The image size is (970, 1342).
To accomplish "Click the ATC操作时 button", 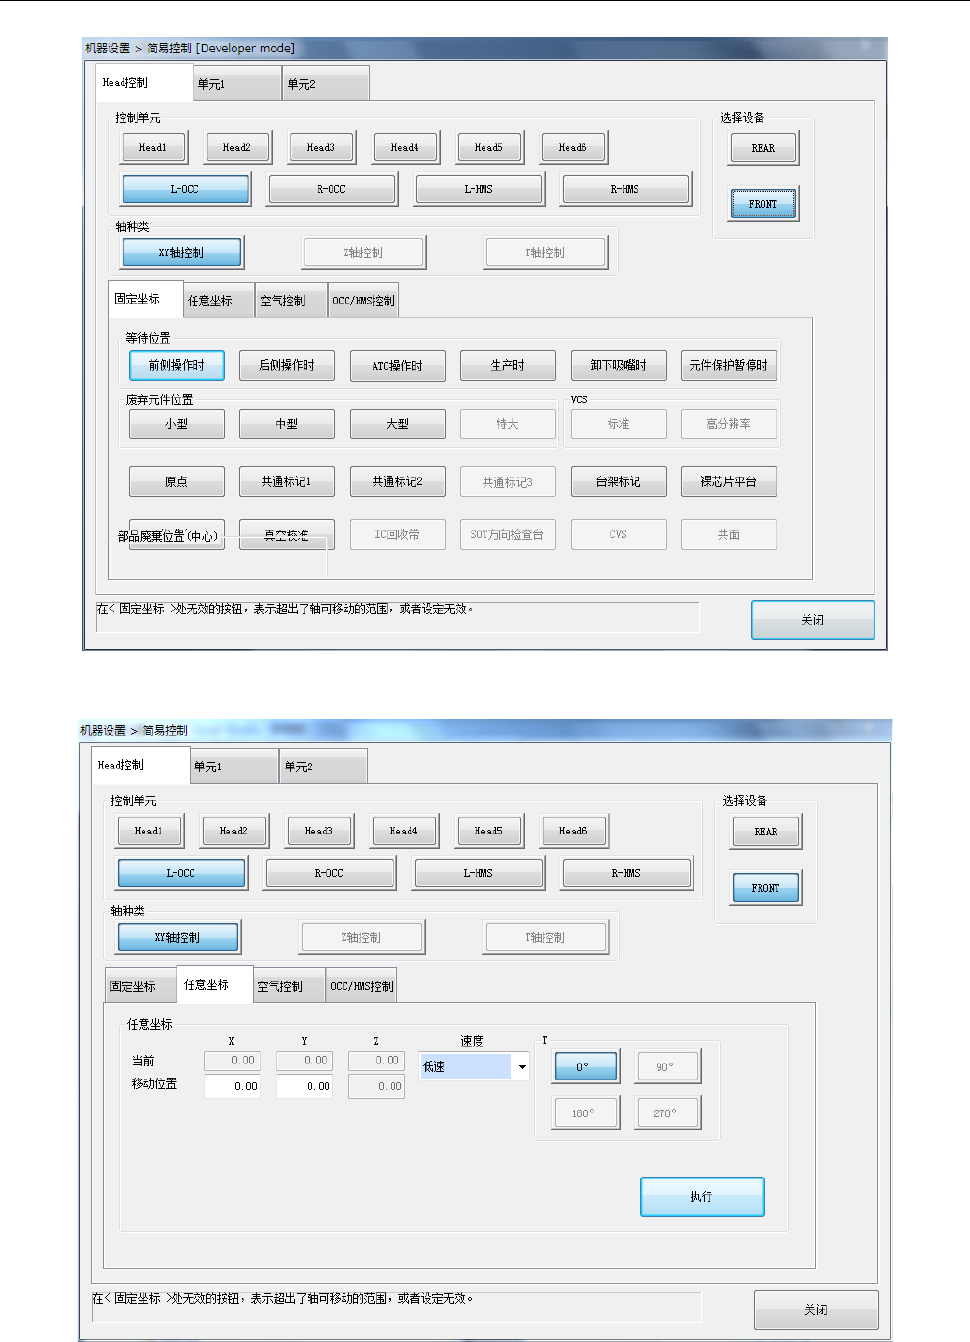I will click(x=398, y=366).
